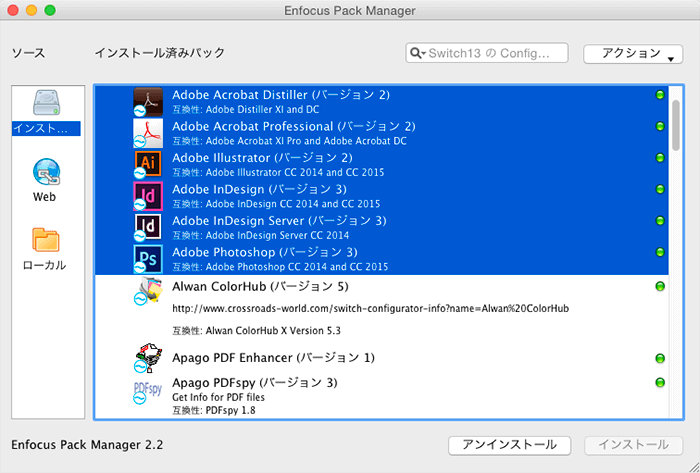
Task: Click the Apago PDFspy icon
Action: (148, 392)
